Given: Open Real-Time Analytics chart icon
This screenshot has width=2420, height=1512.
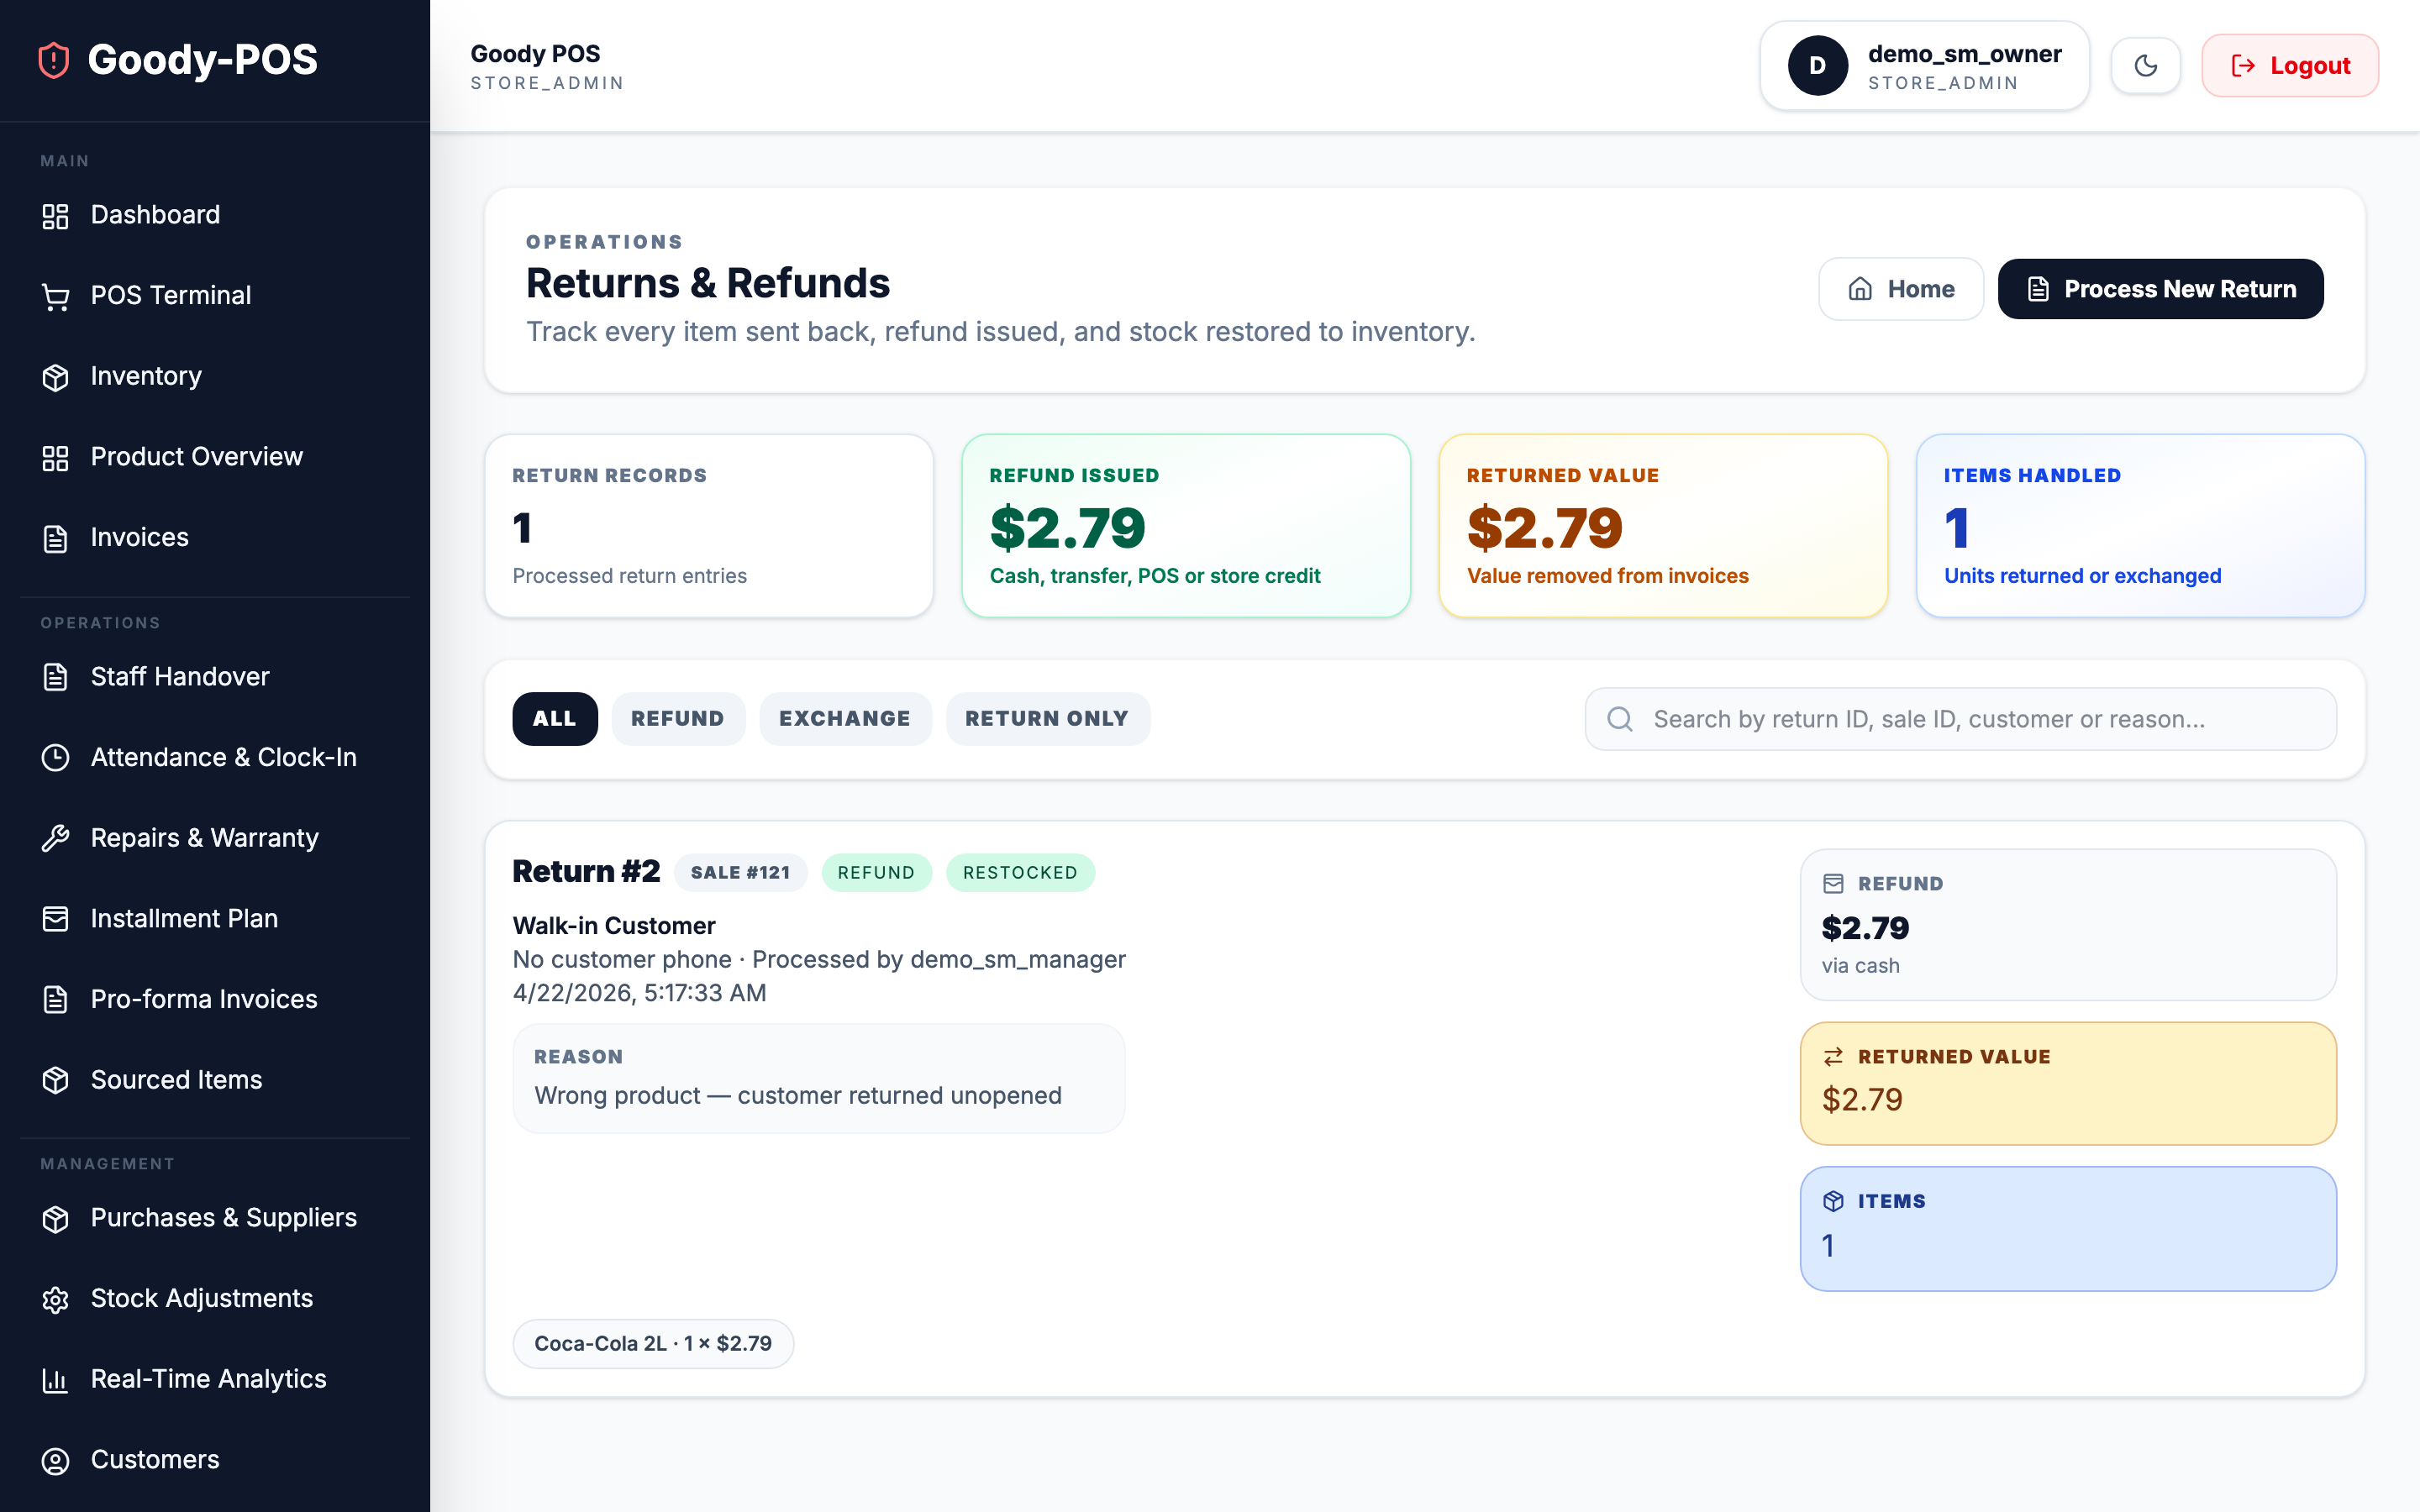Looking at the screenshot, I should coord(55,1379).
